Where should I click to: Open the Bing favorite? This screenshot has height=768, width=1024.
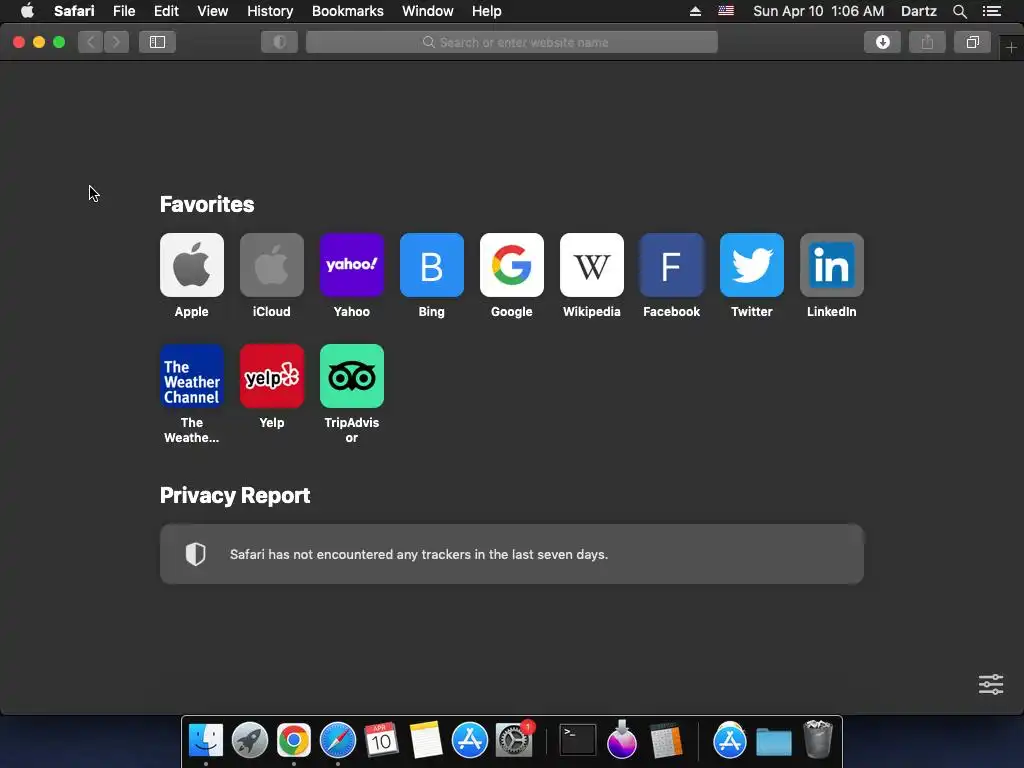point(432,264)
